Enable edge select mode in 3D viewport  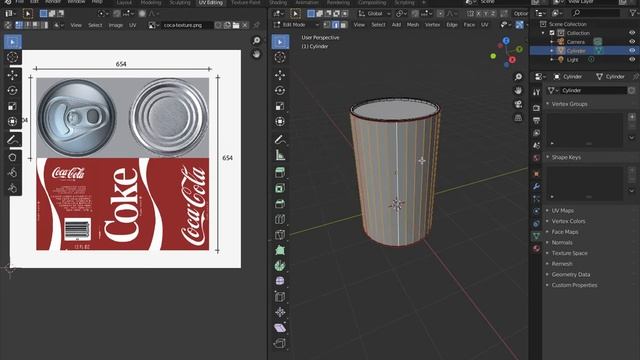(x=336, y=25)
